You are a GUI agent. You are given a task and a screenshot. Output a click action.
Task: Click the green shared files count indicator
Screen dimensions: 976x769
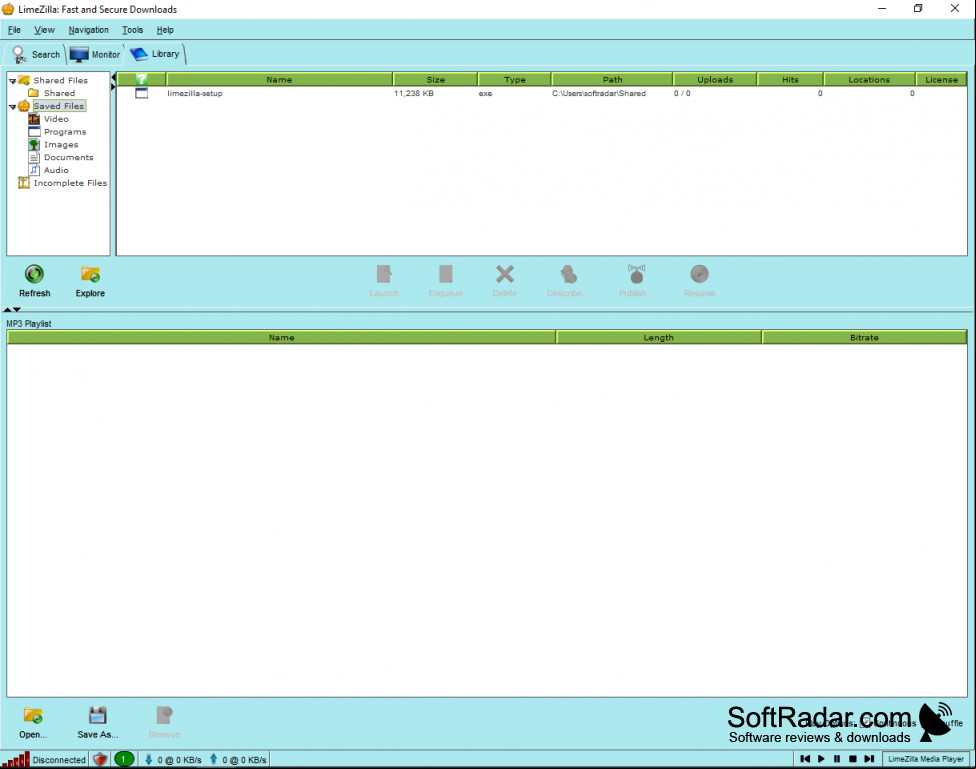coord(124,760)
